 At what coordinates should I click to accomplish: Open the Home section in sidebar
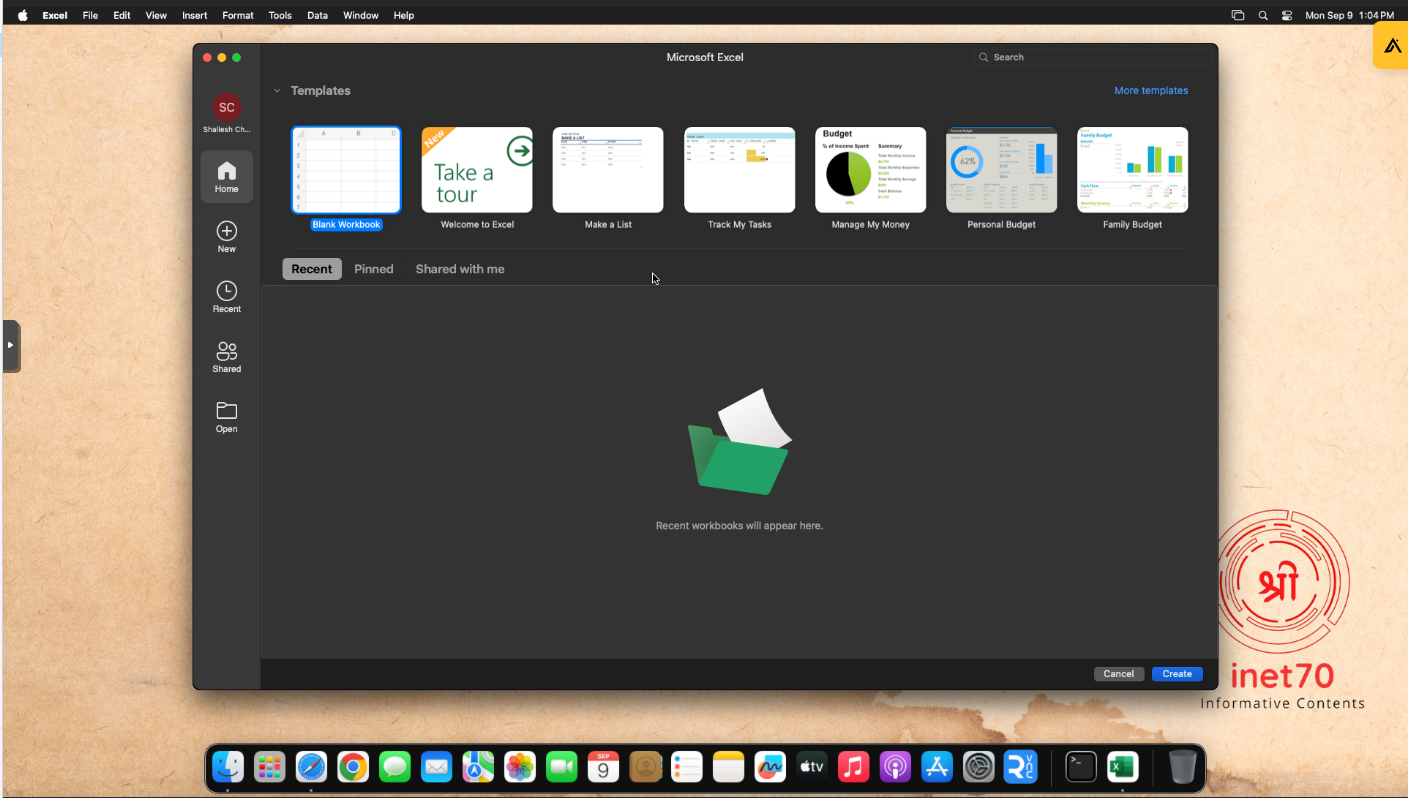click(x=227, y=177)
